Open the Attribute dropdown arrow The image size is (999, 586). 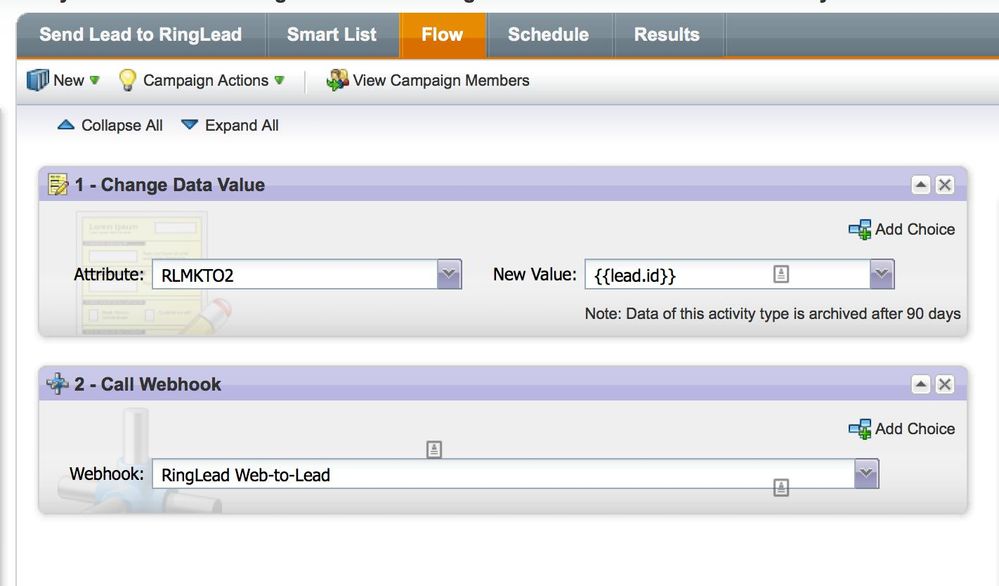click(448, 274)
